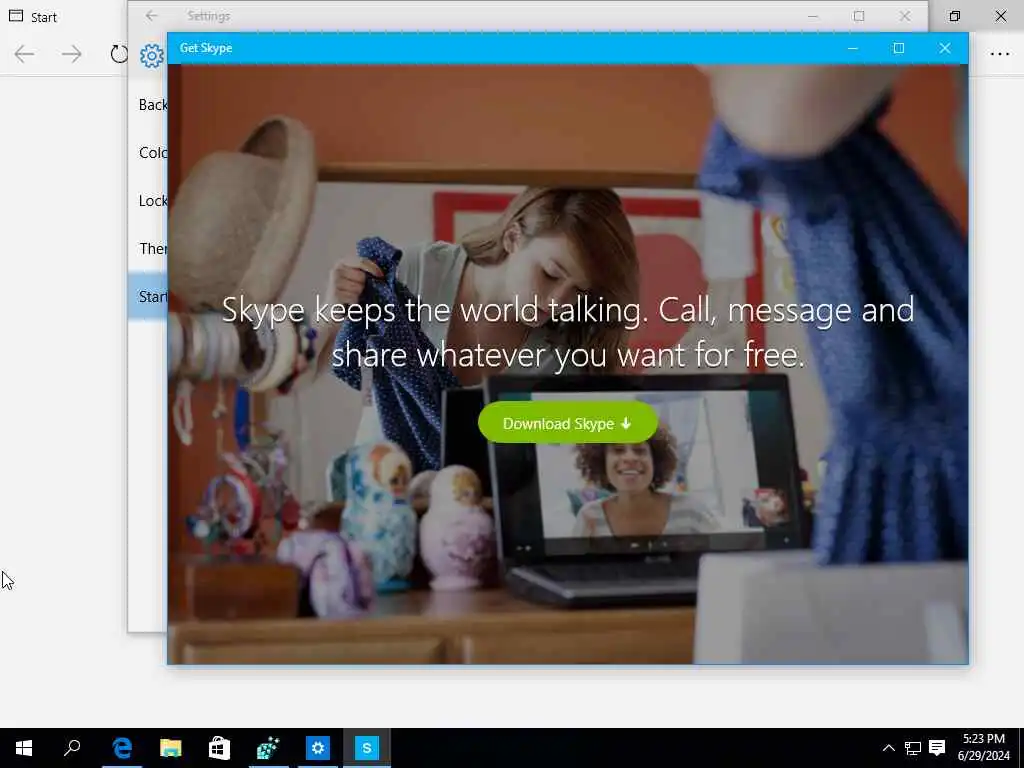The image size is (1024, 768).
Task: Click the browser back arrow
Action: click(24, 54)
